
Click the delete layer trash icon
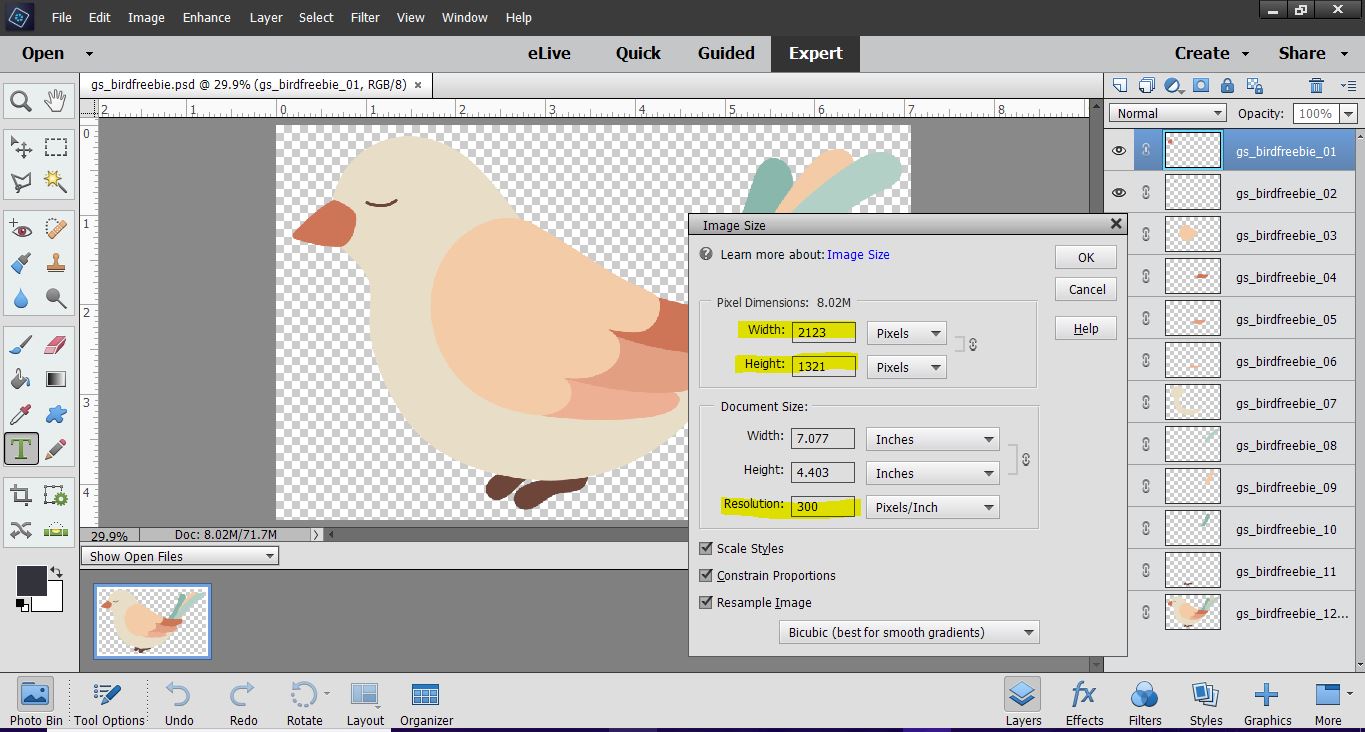[x=1317, y=86]
